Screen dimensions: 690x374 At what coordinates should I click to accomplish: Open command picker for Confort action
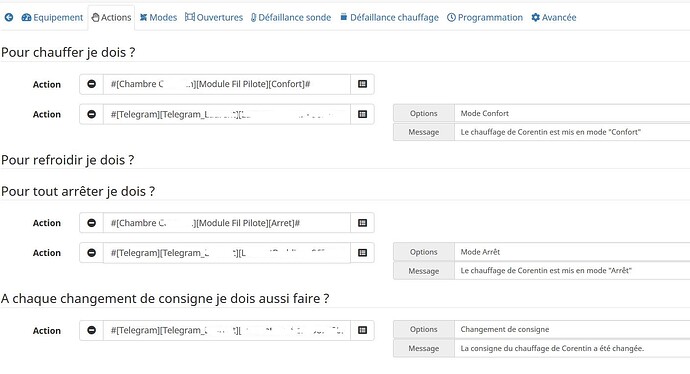[x=362, y=84]
